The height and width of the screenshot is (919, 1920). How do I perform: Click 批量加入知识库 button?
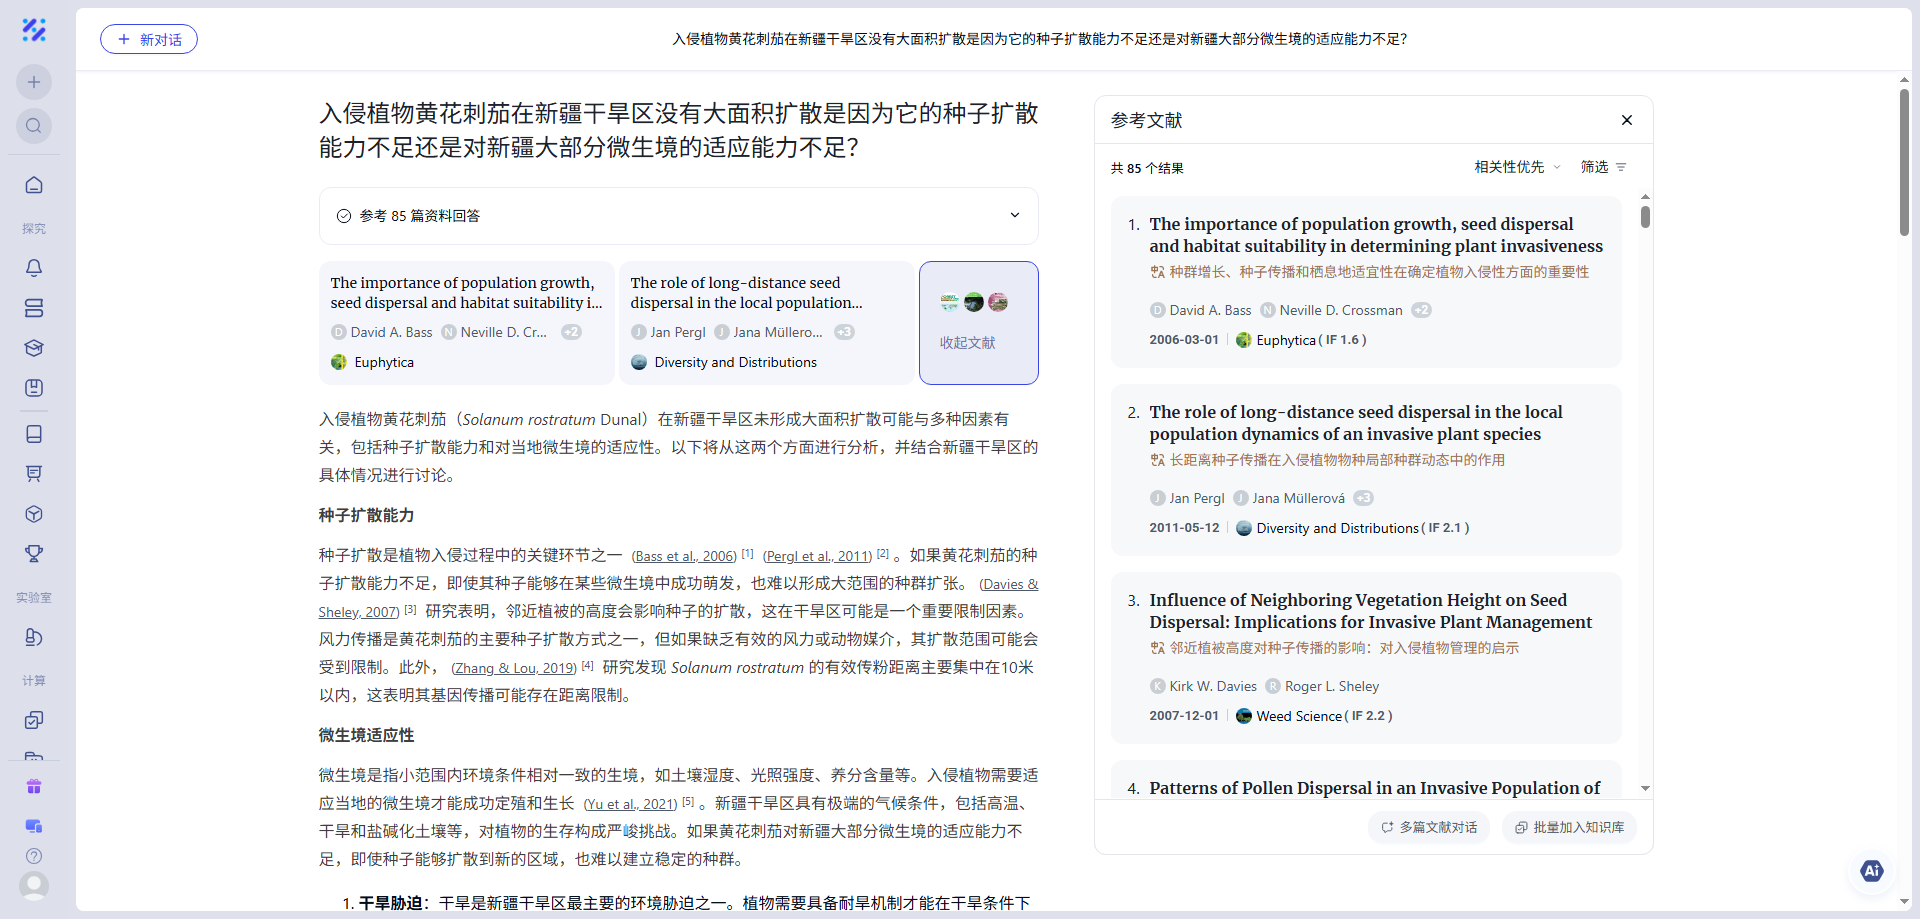pyautogui.click(x=1569, y=827)
